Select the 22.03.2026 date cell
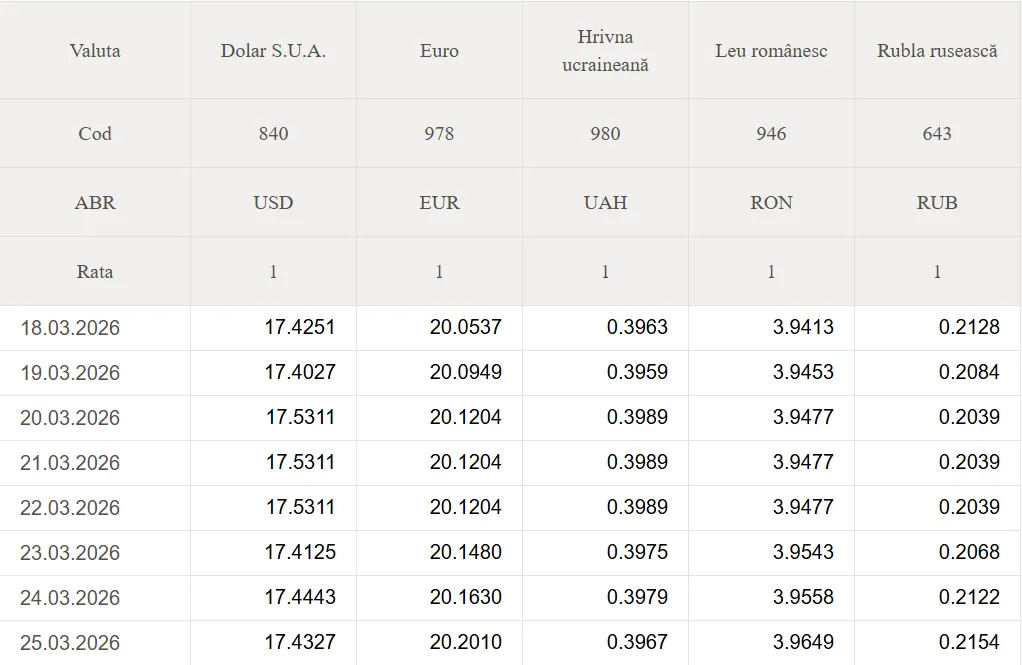This screenshot has height=665, width=1022. coord(70,508)
